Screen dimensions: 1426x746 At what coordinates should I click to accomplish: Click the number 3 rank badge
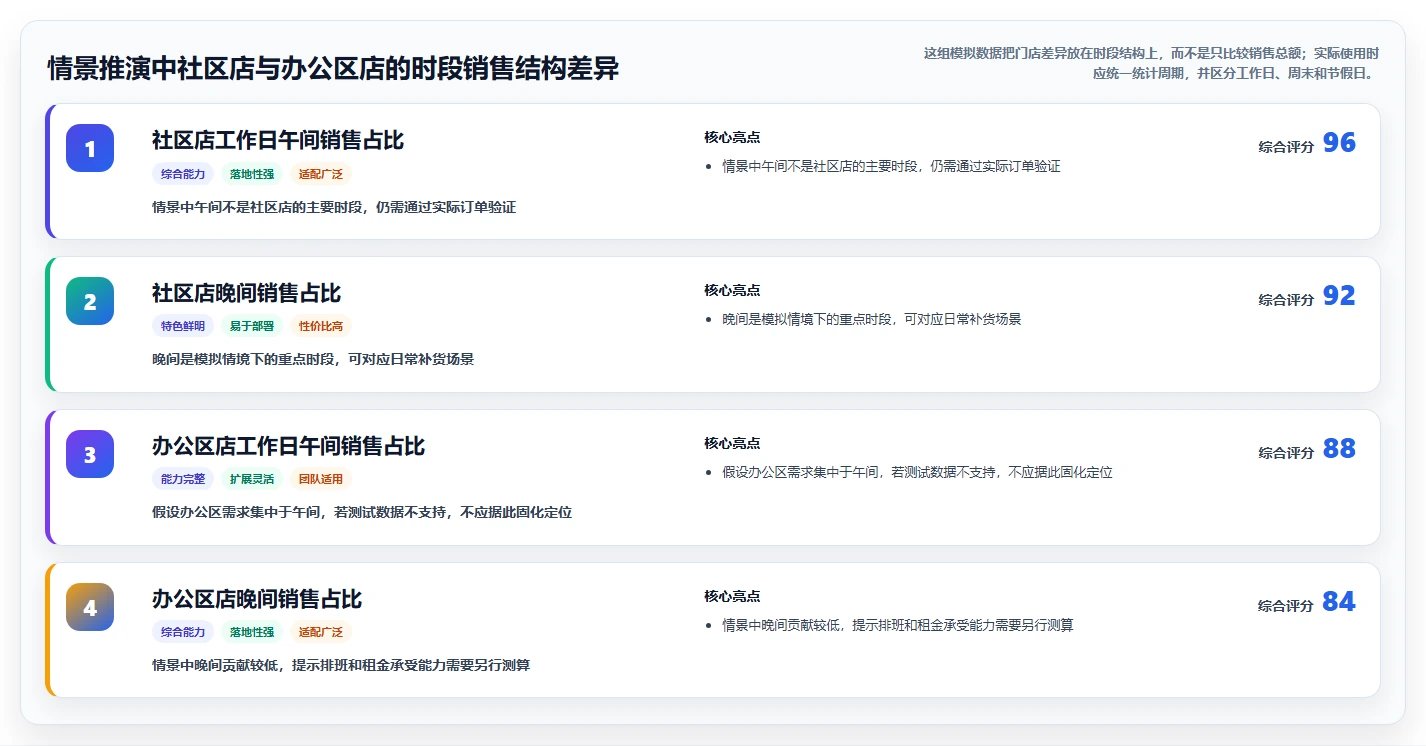point(90,454)
